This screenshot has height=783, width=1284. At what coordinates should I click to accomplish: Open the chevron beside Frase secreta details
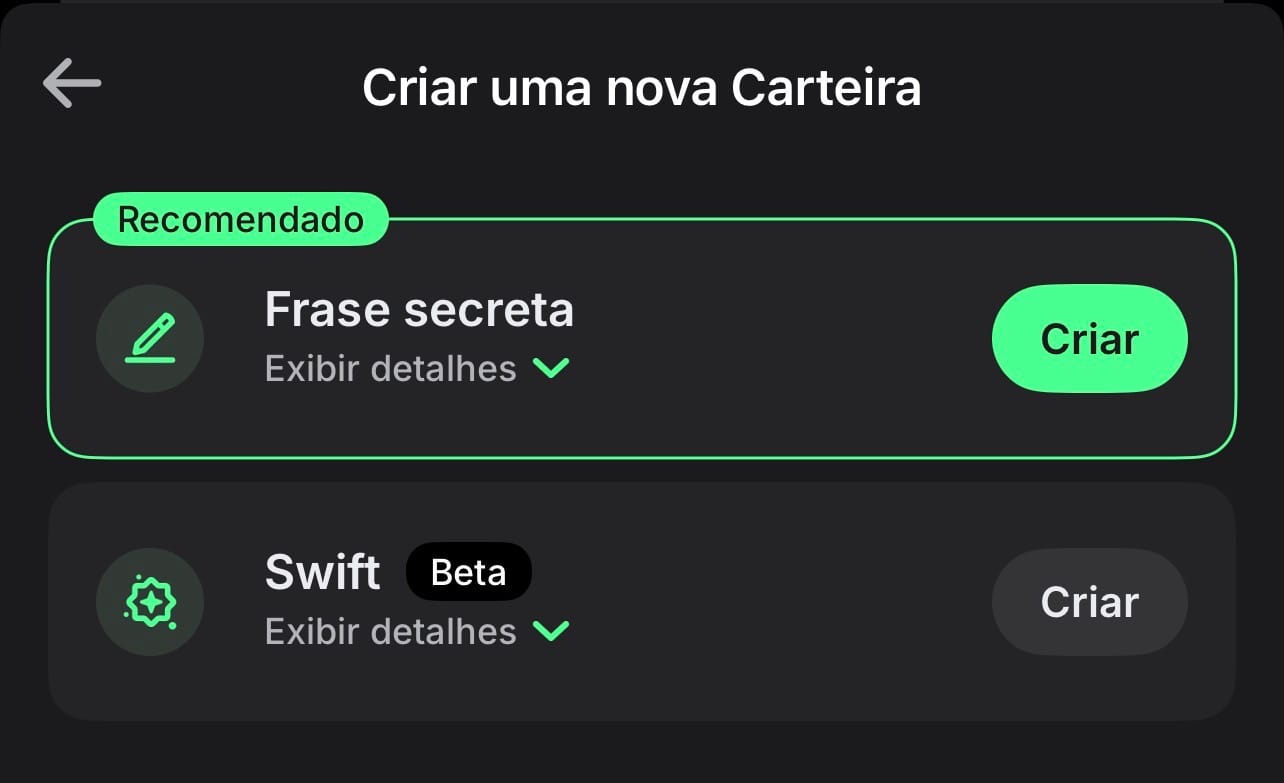coord(551,368)
